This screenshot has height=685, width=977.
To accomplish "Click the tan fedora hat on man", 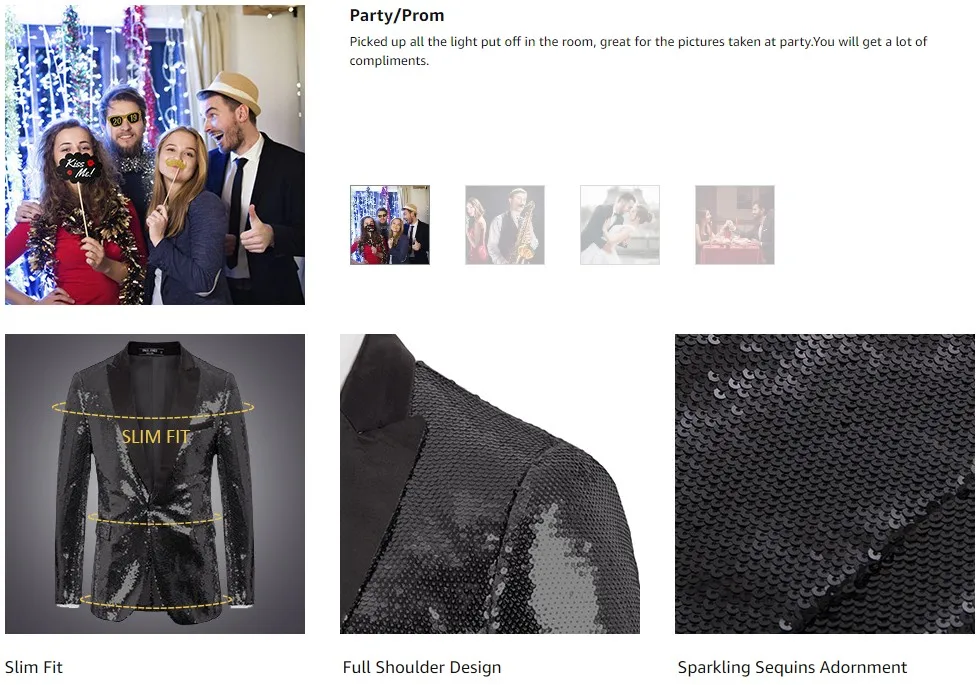I will pyautogui.click(x=231, y=92).
